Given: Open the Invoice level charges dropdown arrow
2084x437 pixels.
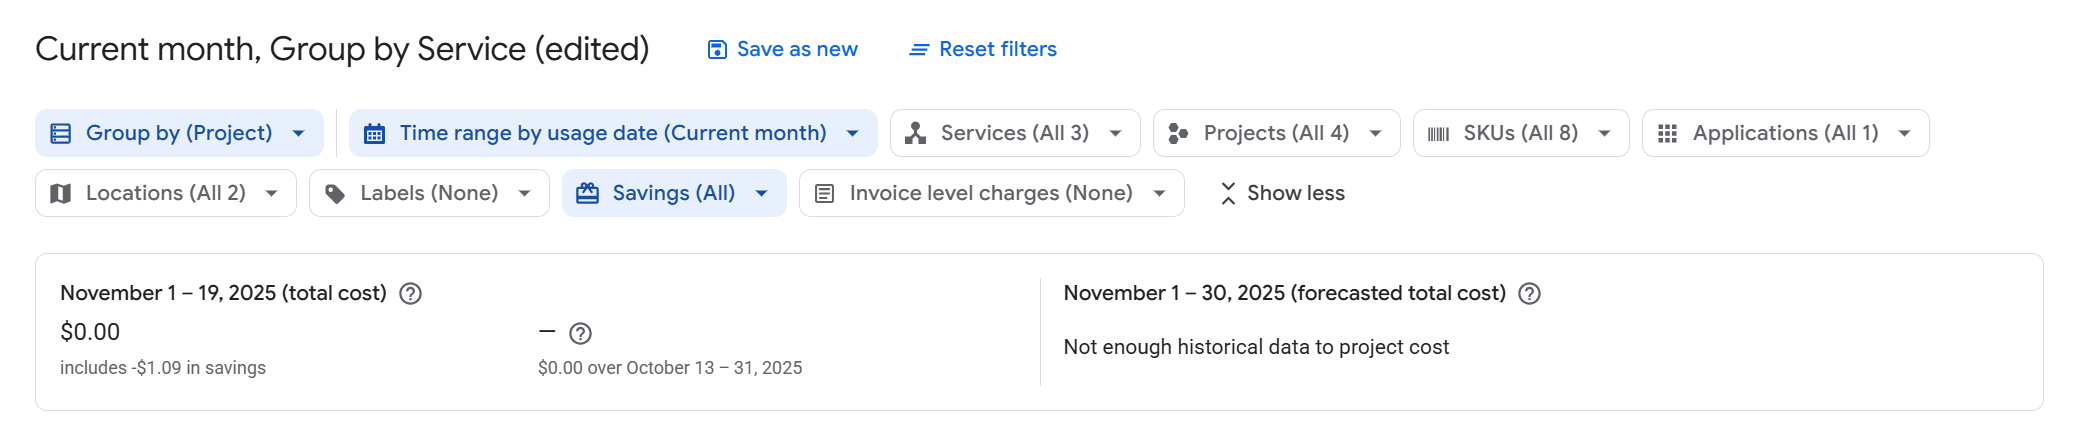Looking at the screenshot, I should 1159,193.
